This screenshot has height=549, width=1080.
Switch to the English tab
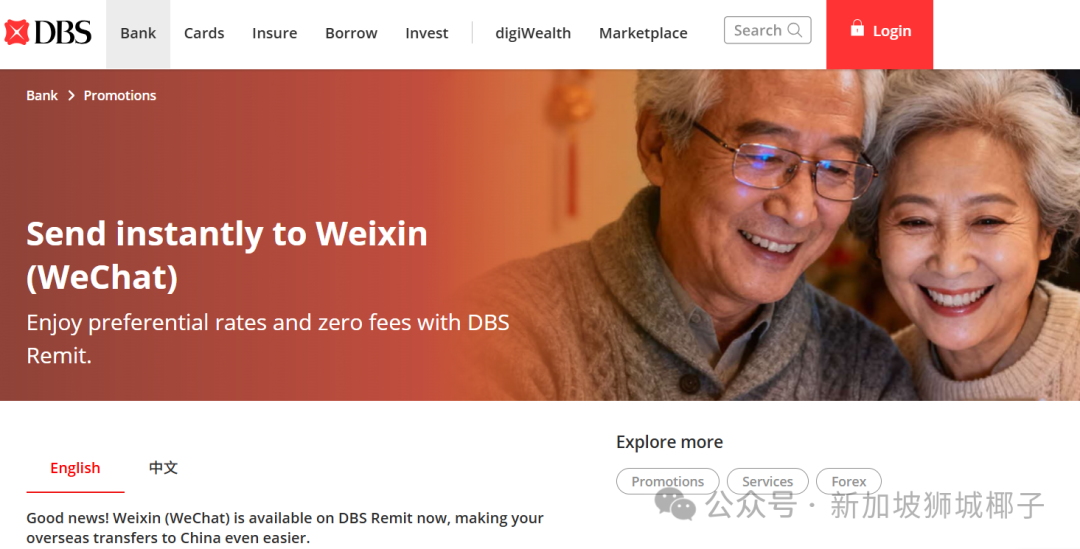coord(75,468)
